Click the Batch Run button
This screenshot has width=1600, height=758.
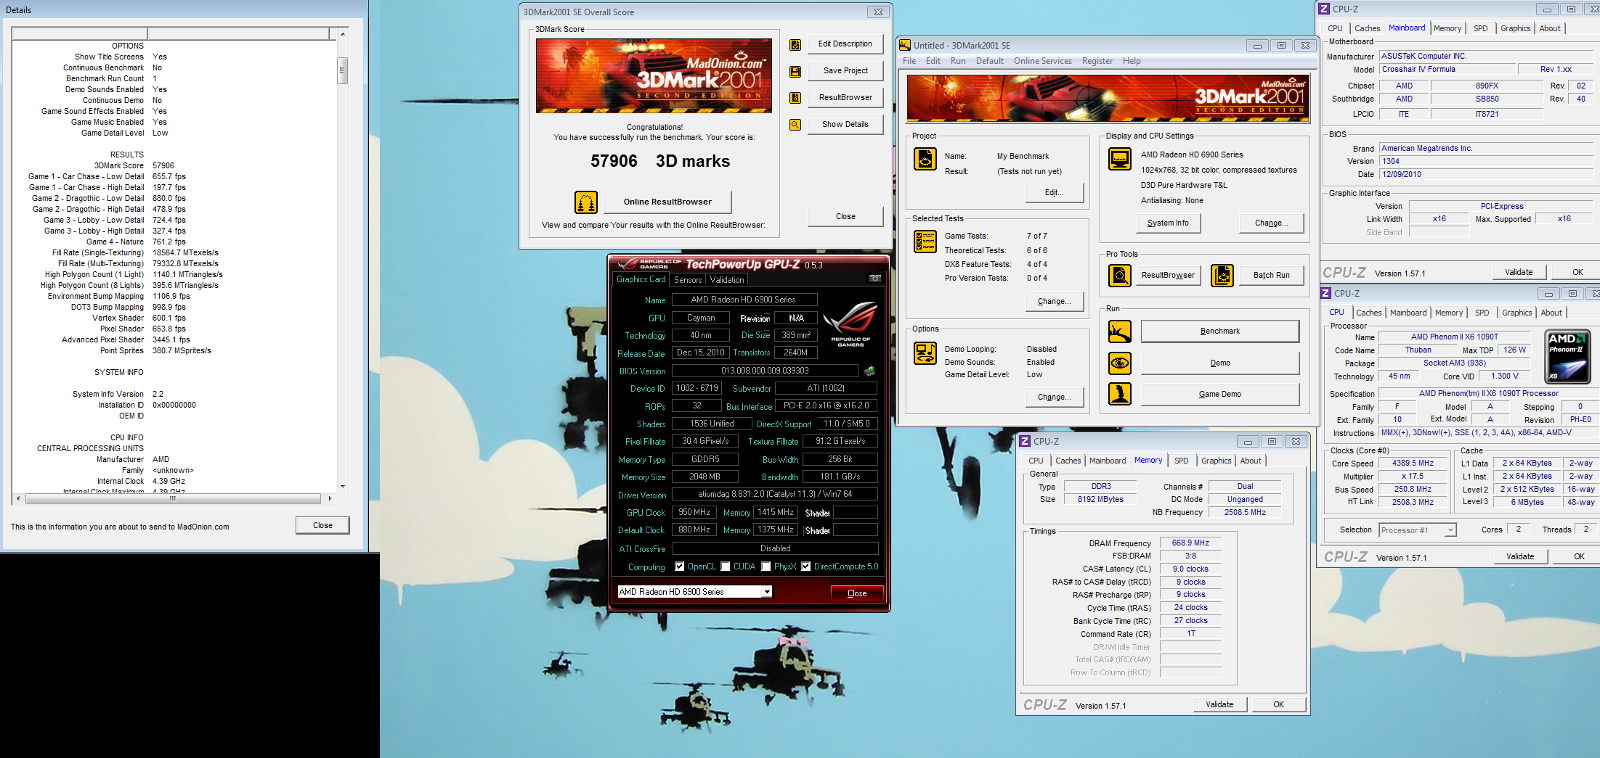pyautogui.click(x=1271, y=275)
